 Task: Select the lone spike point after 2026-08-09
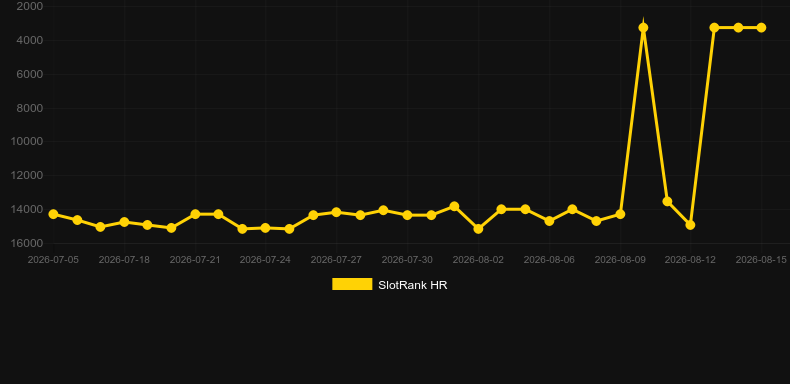click(643, 28)
